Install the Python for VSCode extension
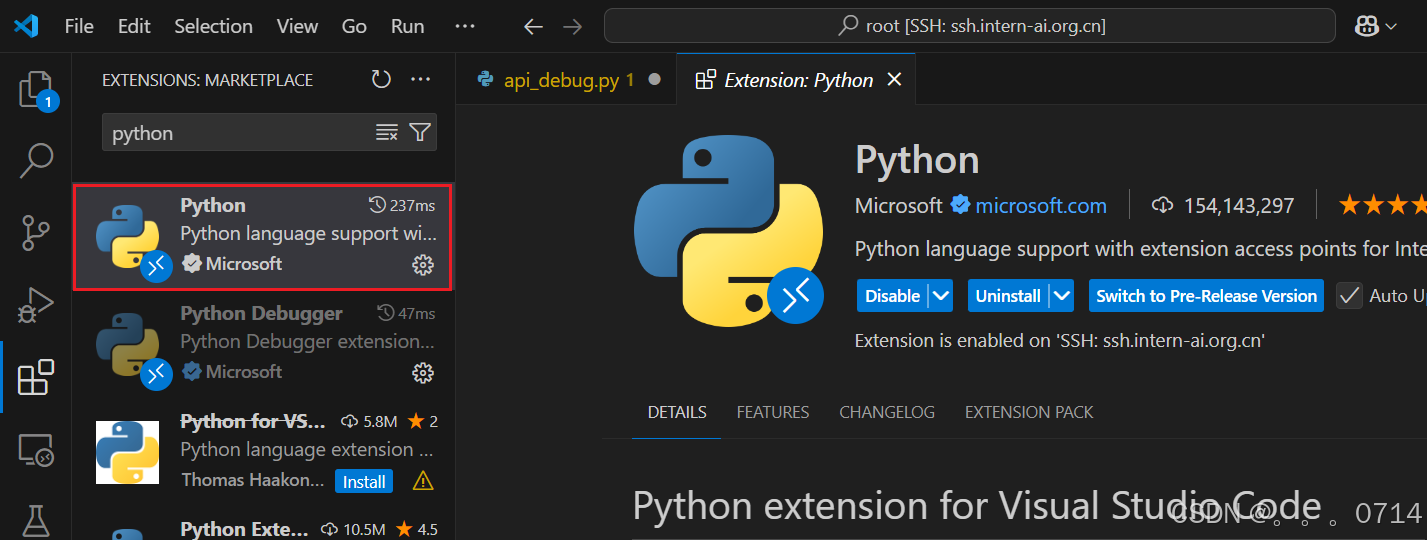The image size is (1427, 540). click(364, 481)
